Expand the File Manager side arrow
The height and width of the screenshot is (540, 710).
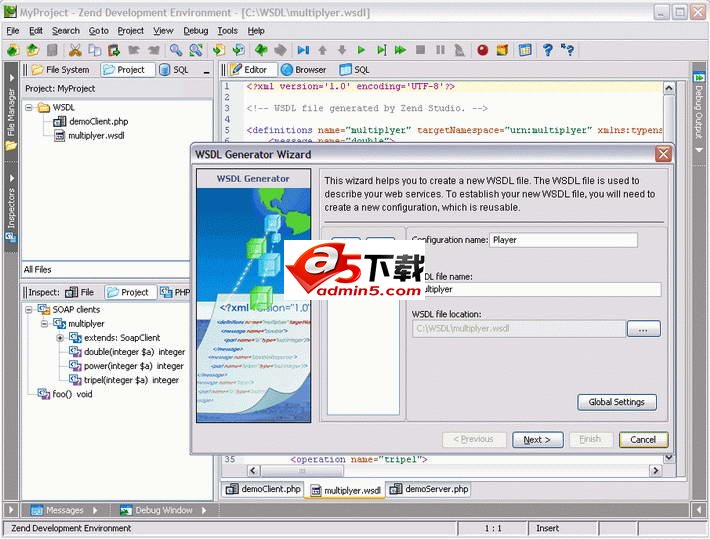11,78
